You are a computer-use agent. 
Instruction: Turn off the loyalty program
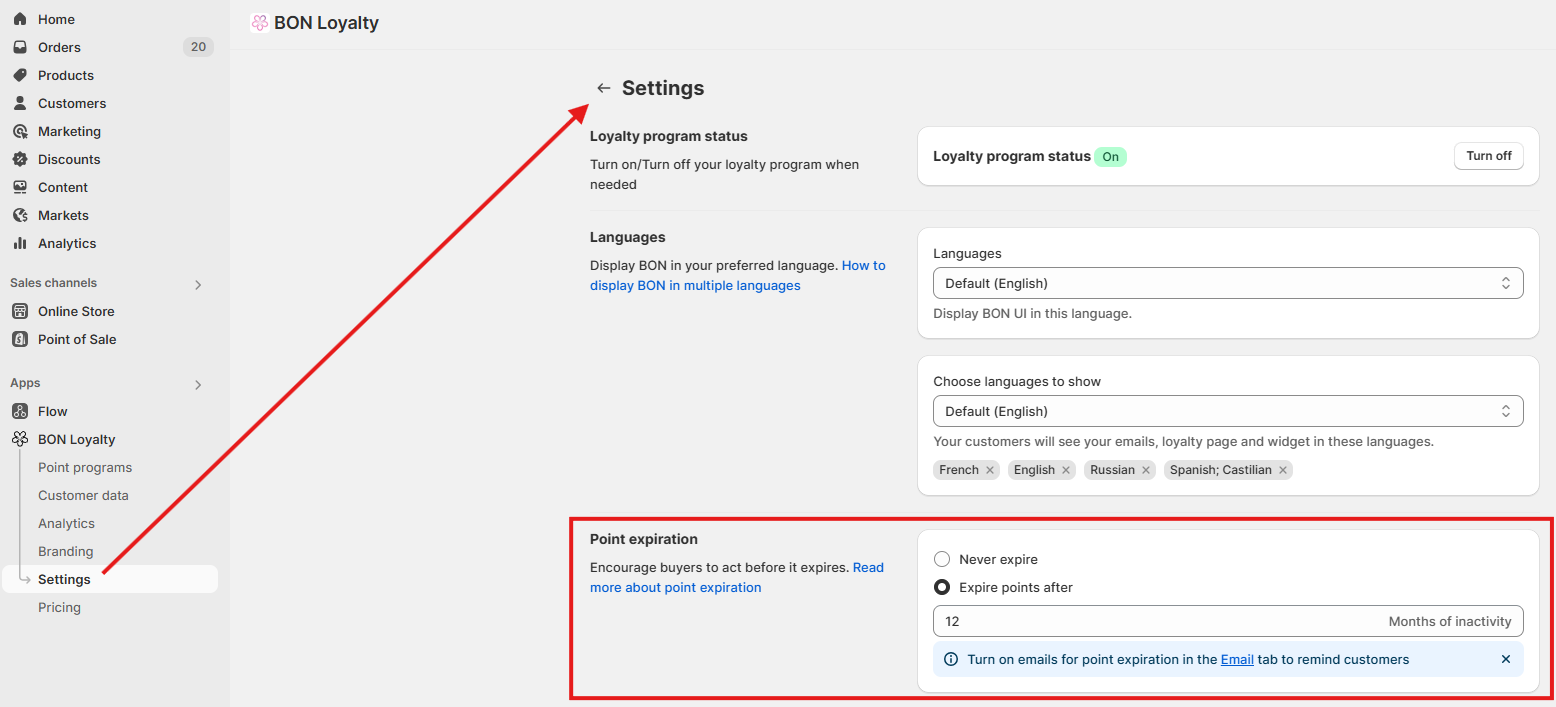pyautogui.click(x=1488, y=156)
